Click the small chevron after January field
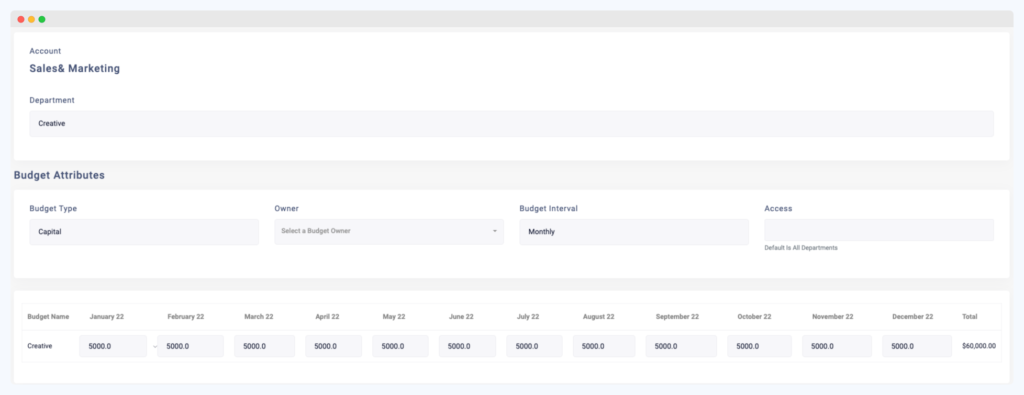This screenshot has width=1024, height=395. point(155,347)
